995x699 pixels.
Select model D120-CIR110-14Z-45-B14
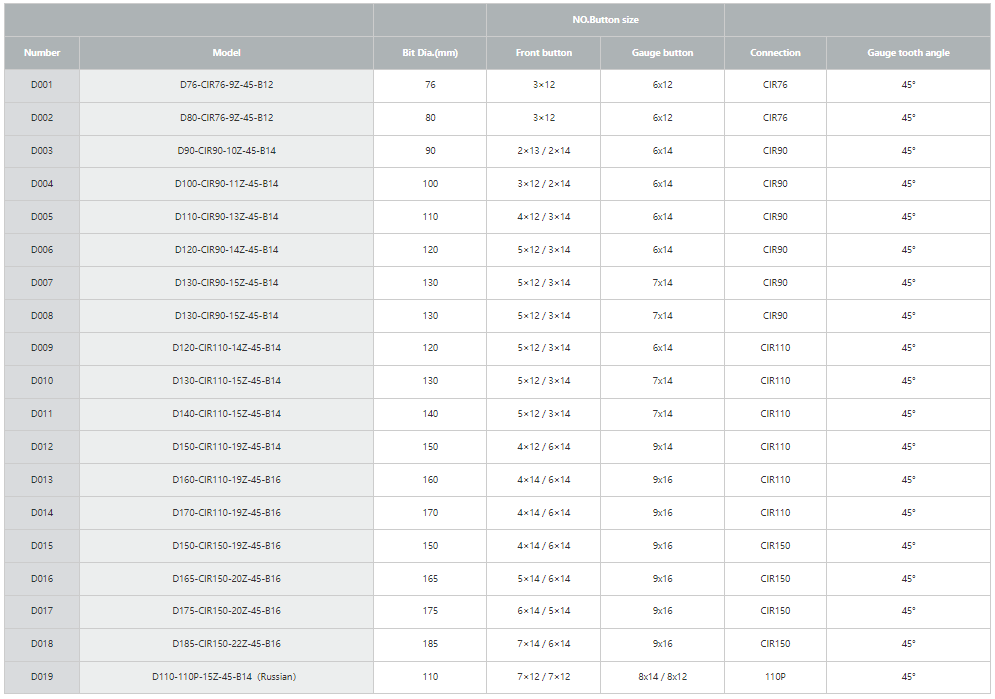[x=227, y=348]
